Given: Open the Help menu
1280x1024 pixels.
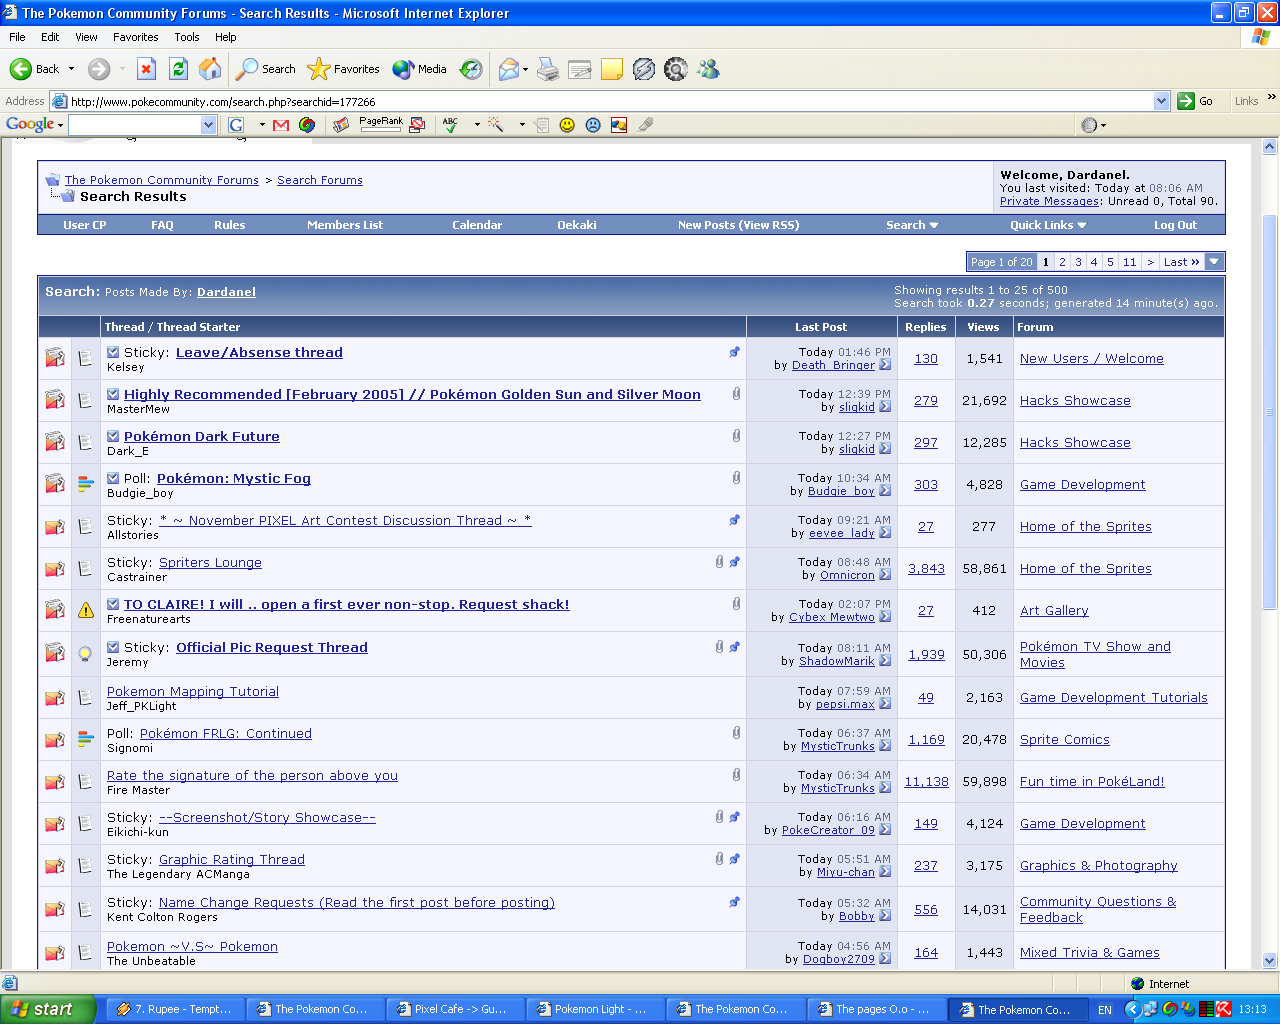Looking at the screenshot, I should coord(226,37).
